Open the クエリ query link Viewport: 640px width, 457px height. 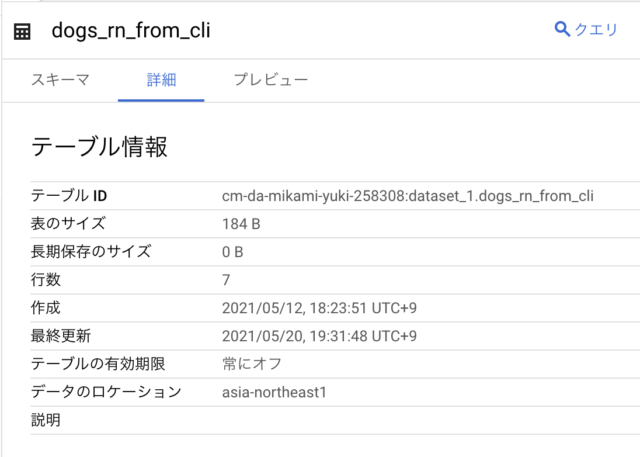coord(586,29)
